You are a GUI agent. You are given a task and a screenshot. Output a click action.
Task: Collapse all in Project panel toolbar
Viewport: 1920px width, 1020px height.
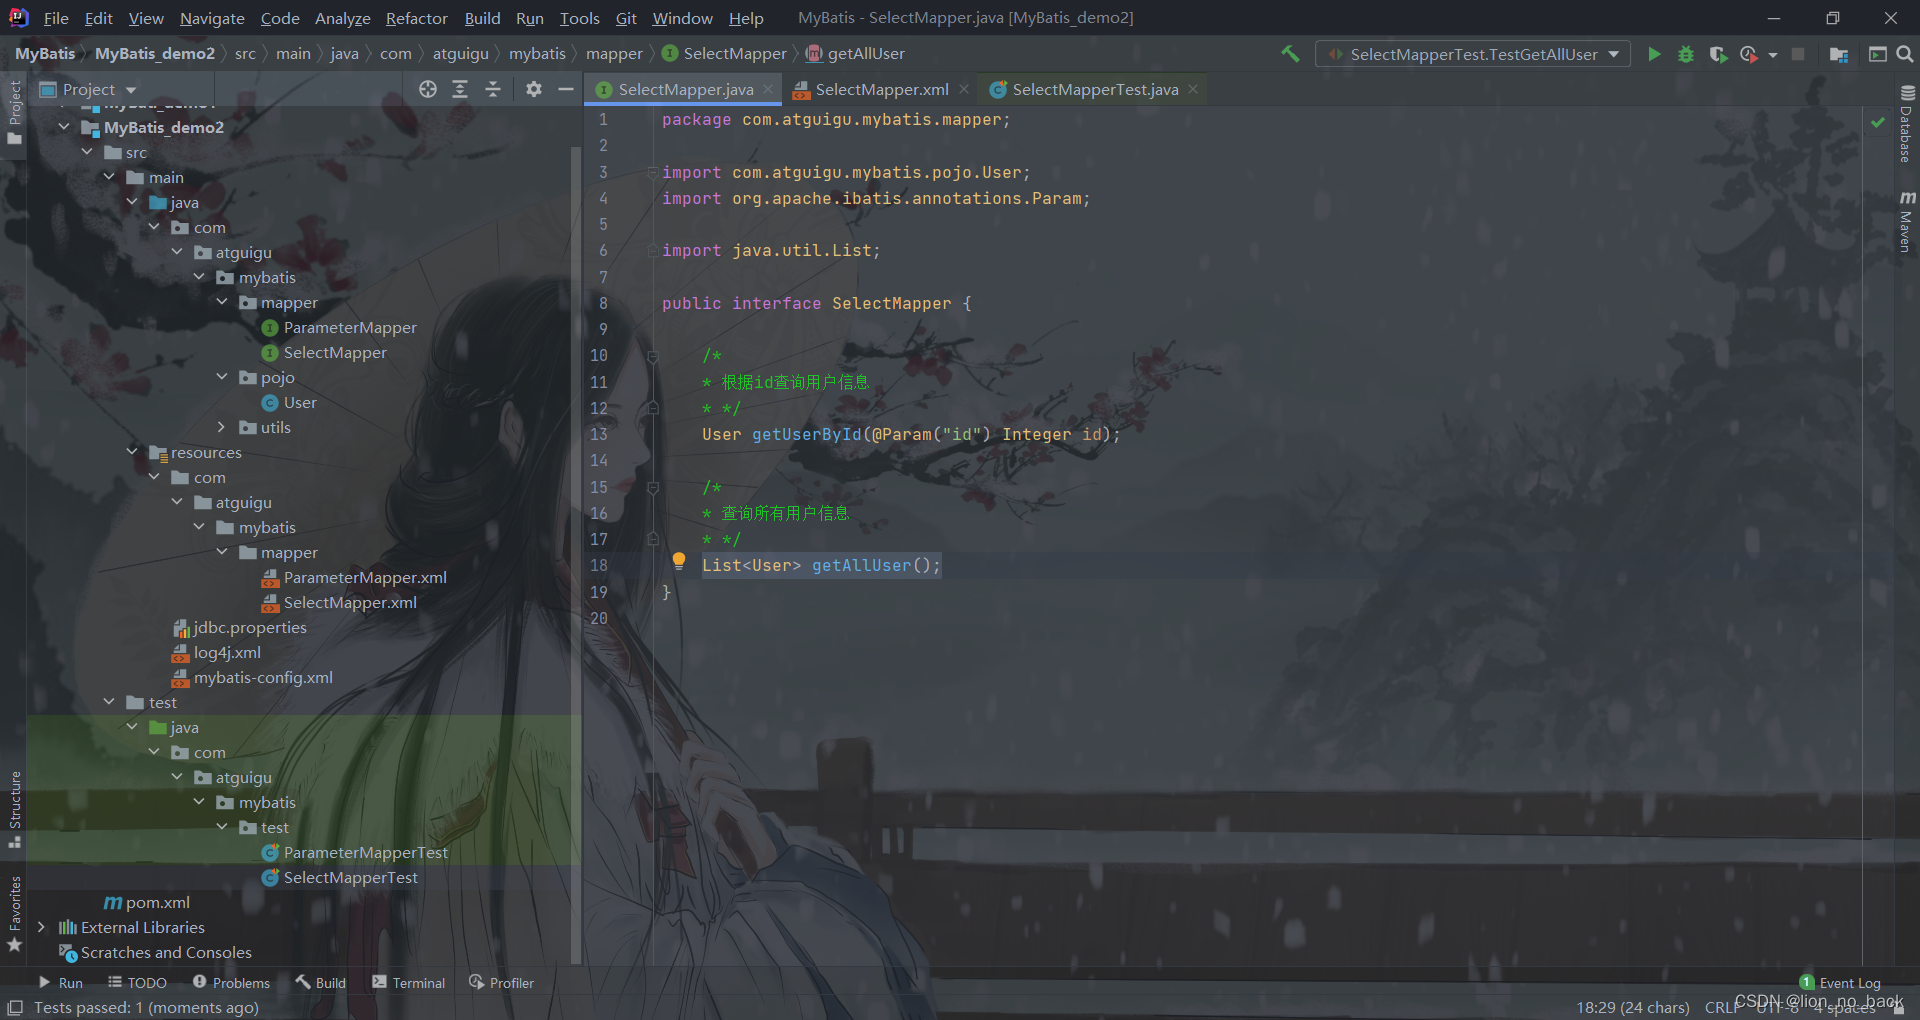click(x=493, y=89)
